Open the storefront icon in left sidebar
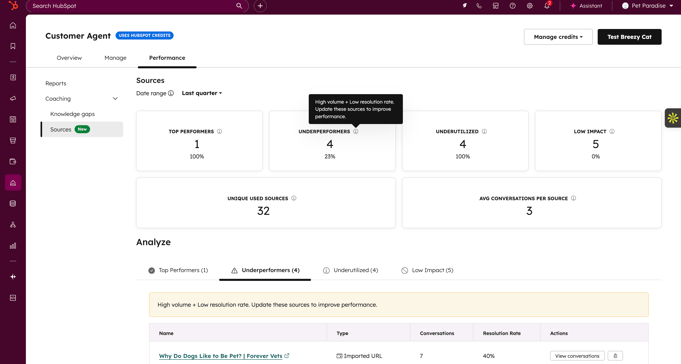Viewport: 681px width, 364px height. [13, 140]
